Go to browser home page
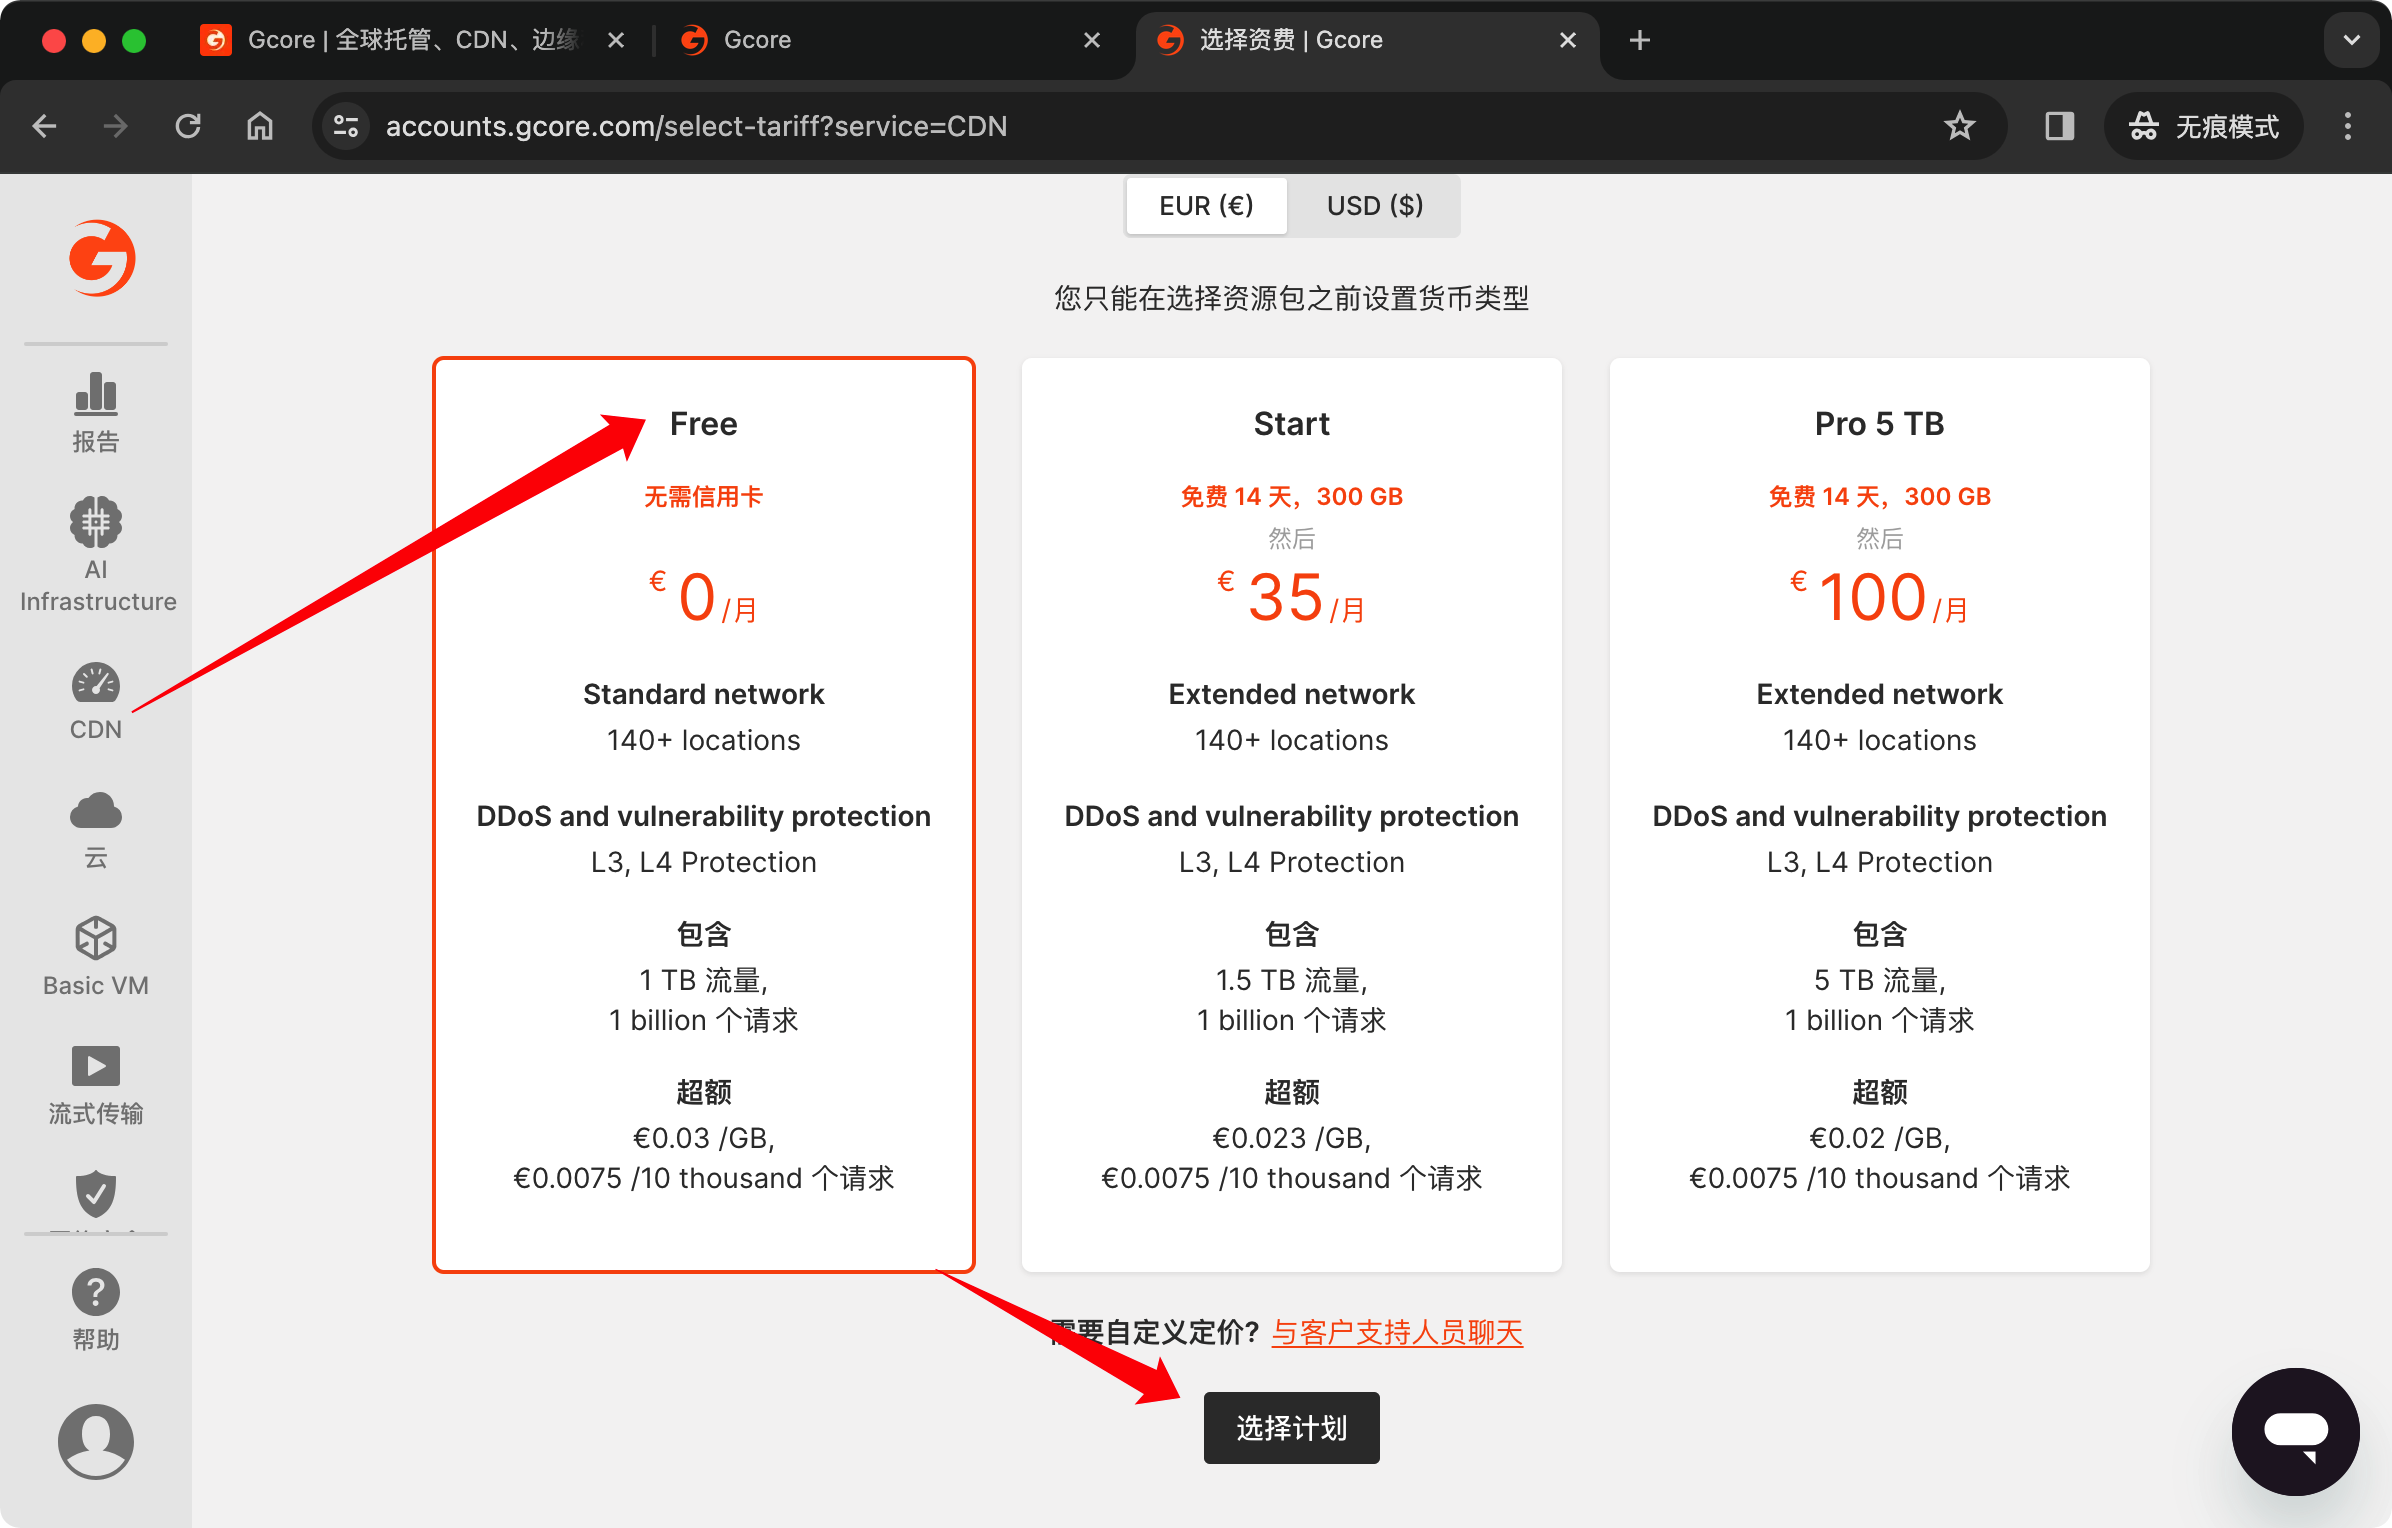Image resolution: width=2392 pixels, height=1528 pixels. (x=260, y=126)
